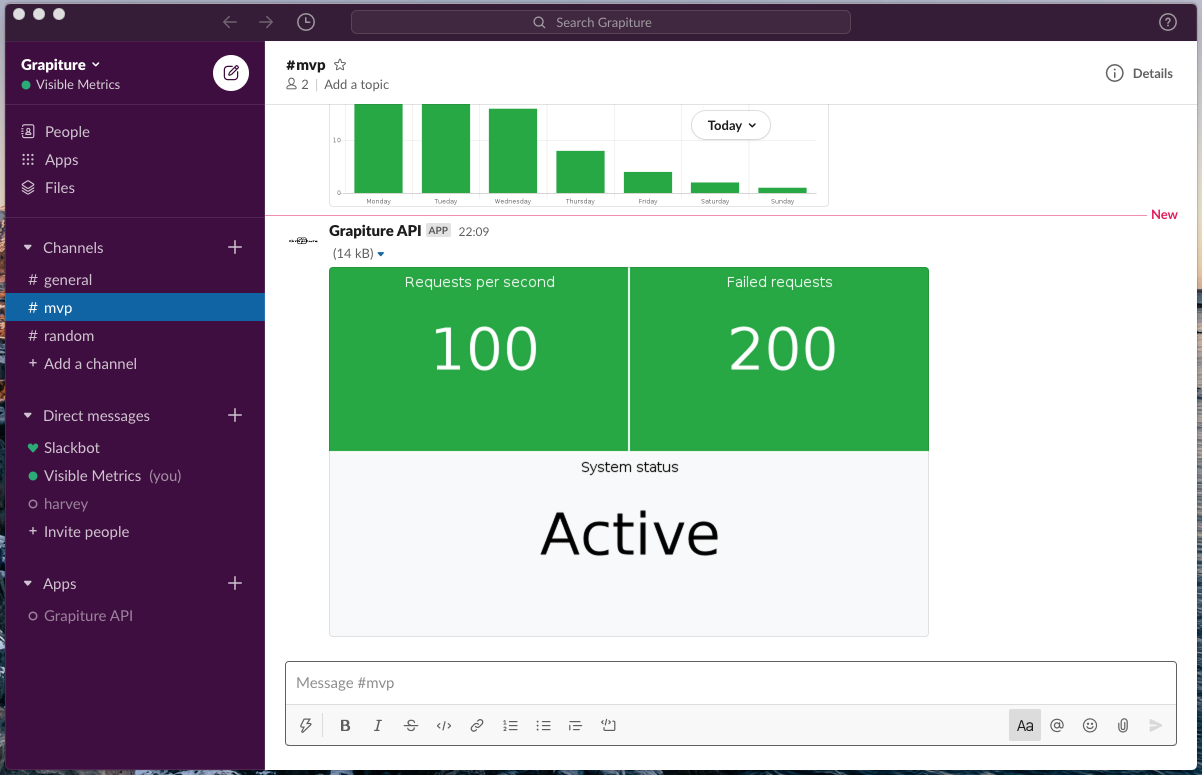View the member count of #mvp
The image size is (1202, 775).
click(297, 85)
